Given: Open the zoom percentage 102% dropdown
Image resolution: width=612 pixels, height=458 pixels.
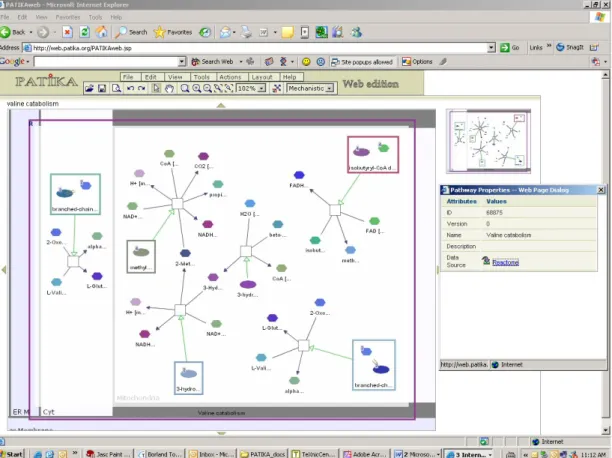Looking at the screenshot, I should pos(262,89).
